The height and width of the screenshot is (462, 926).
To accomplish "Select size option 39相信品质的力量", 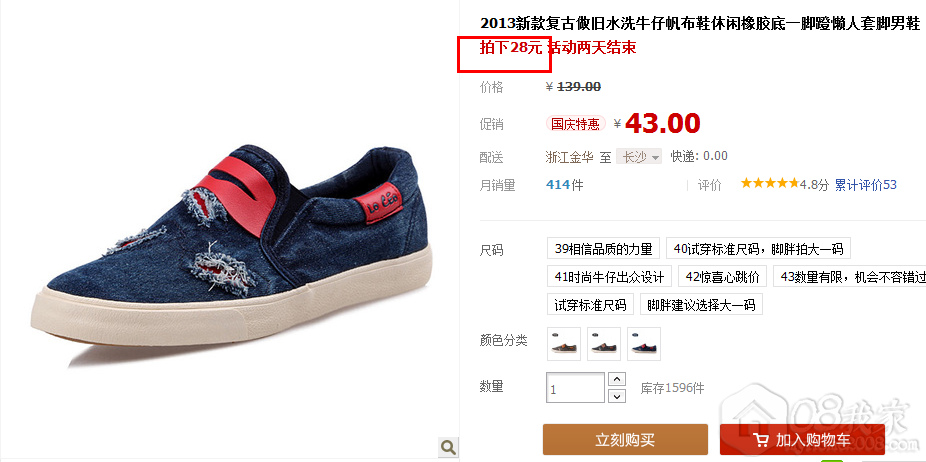I will tap(604, 248).
